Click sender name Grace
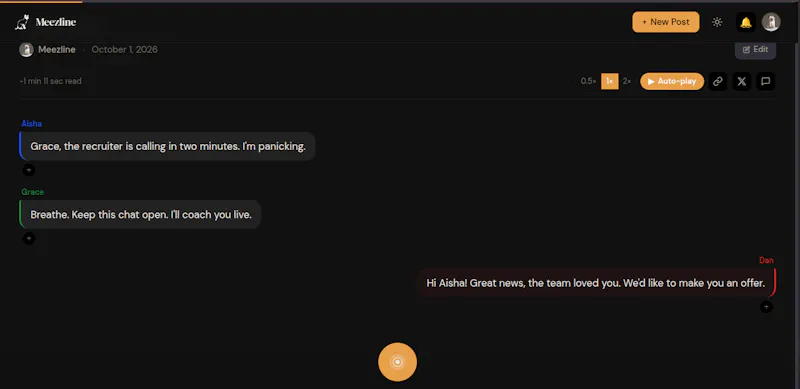The width and height of the screenshot is (800, 389). coord(33,192)
